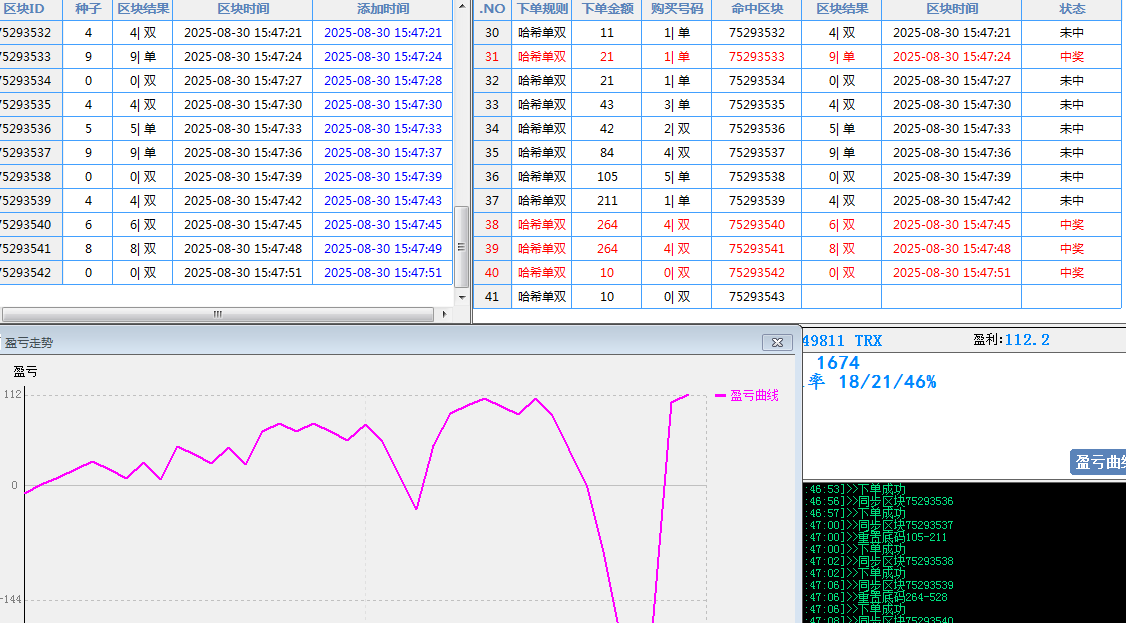
Task: Select order row number 41
Action: click(491, 296)
